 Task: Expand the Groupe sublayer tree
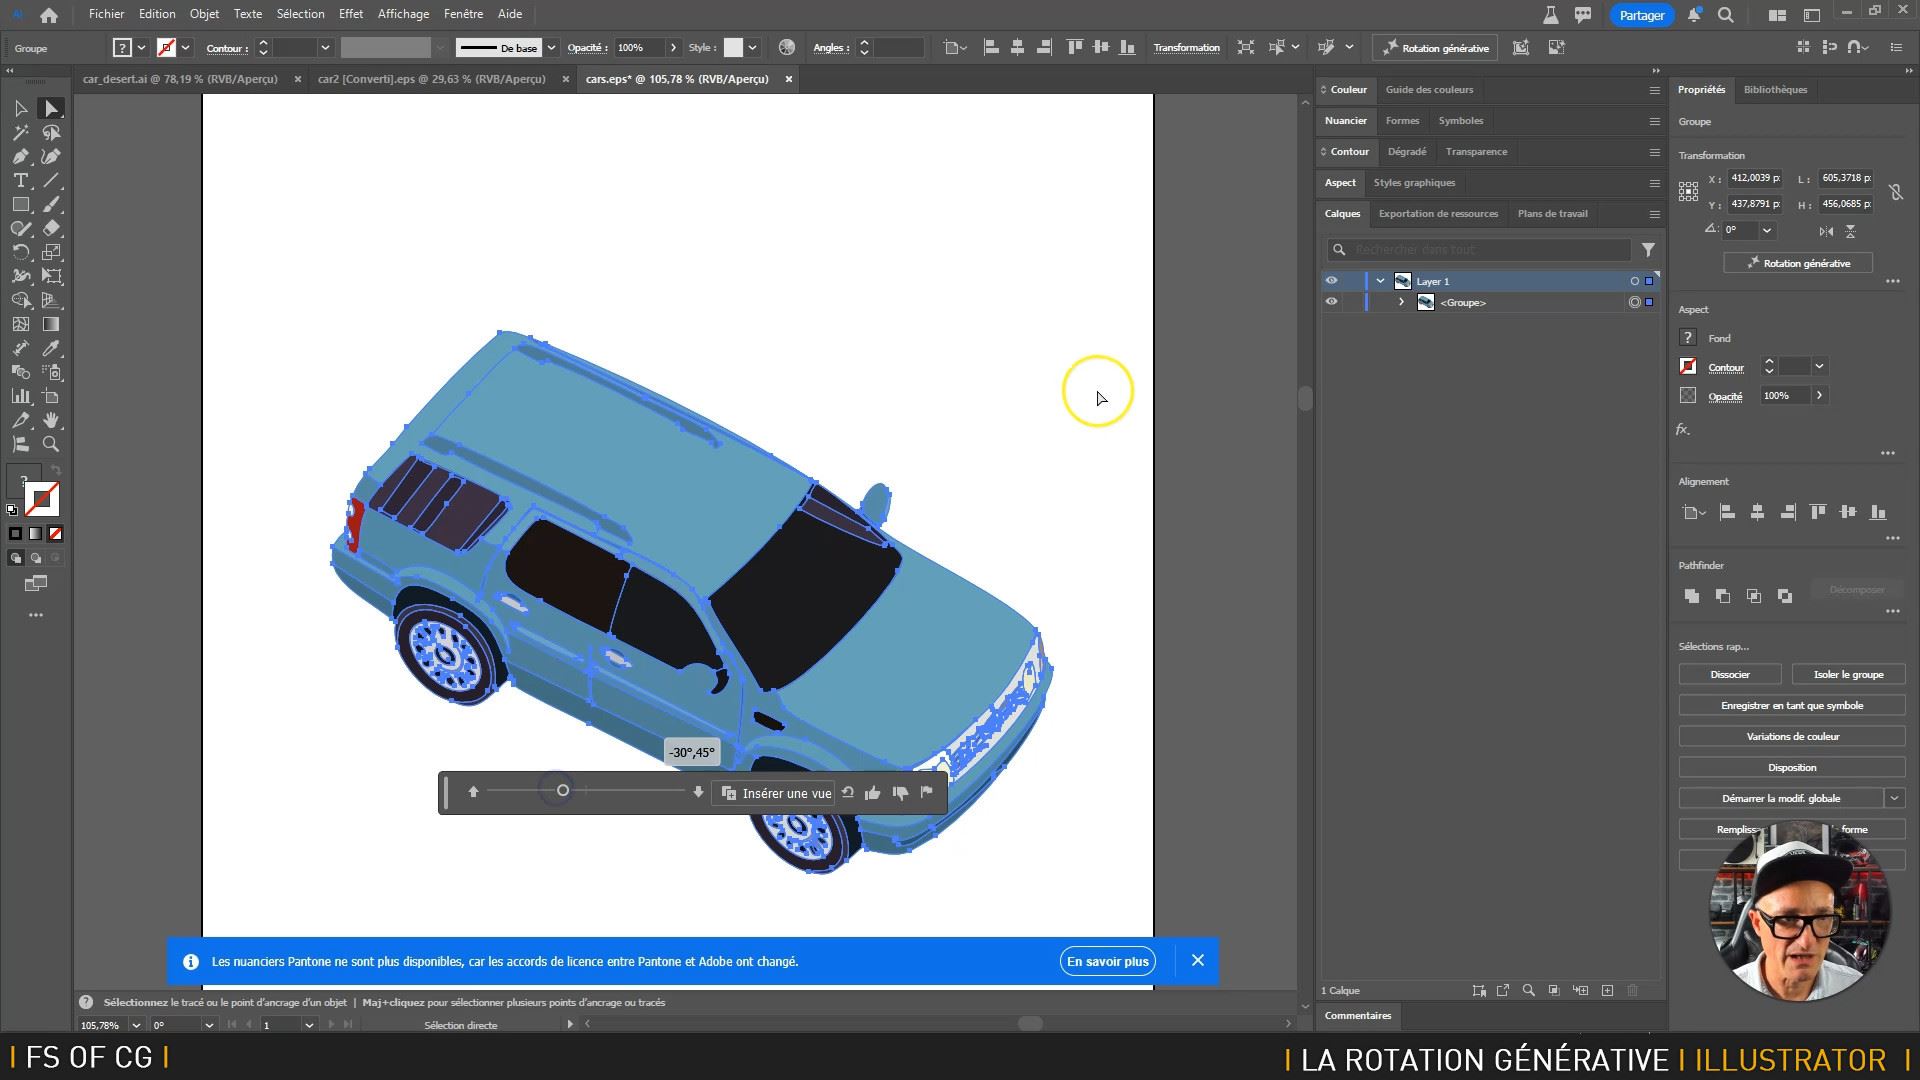click(x=1401, y=302)
